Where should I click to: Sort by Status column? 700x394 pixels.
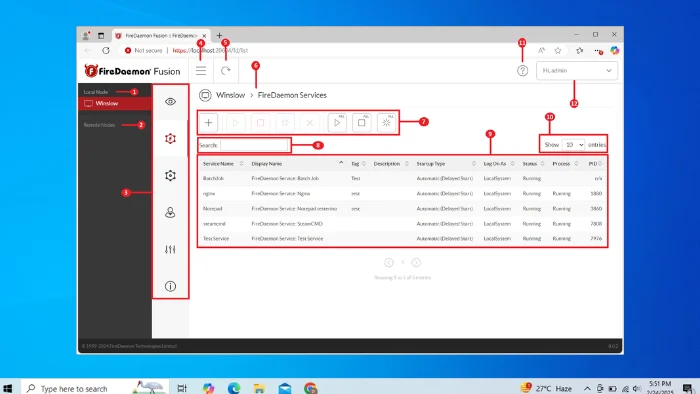533,164
